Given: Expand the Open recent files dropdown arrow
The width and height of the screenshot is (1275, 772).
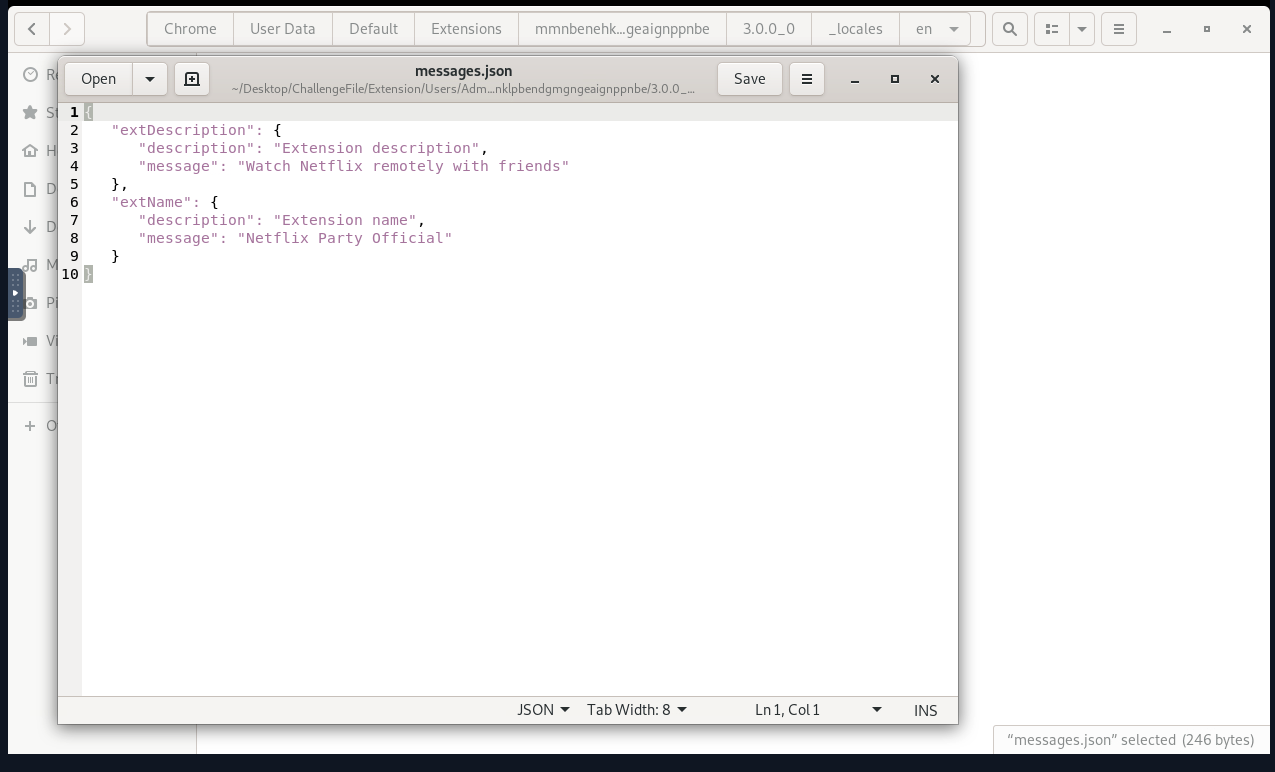Looking at the screenshot, I should (x=149, y=79).
